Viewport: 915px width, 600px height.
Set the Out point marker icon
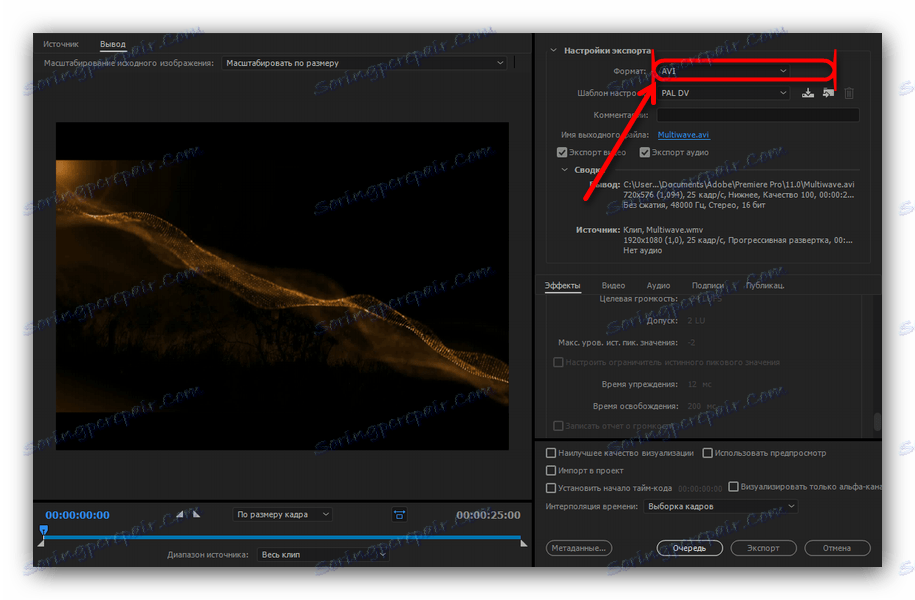click(197, 514)
